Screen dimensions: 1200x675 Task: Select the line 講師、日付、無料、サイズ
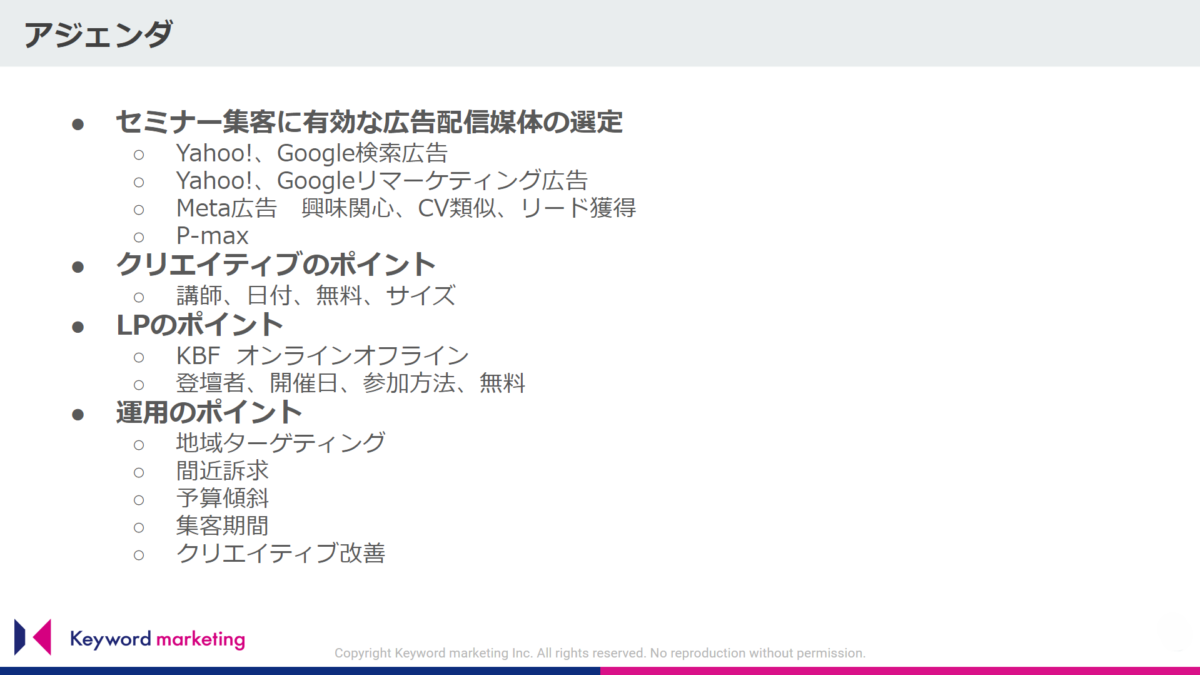(316, 296)
